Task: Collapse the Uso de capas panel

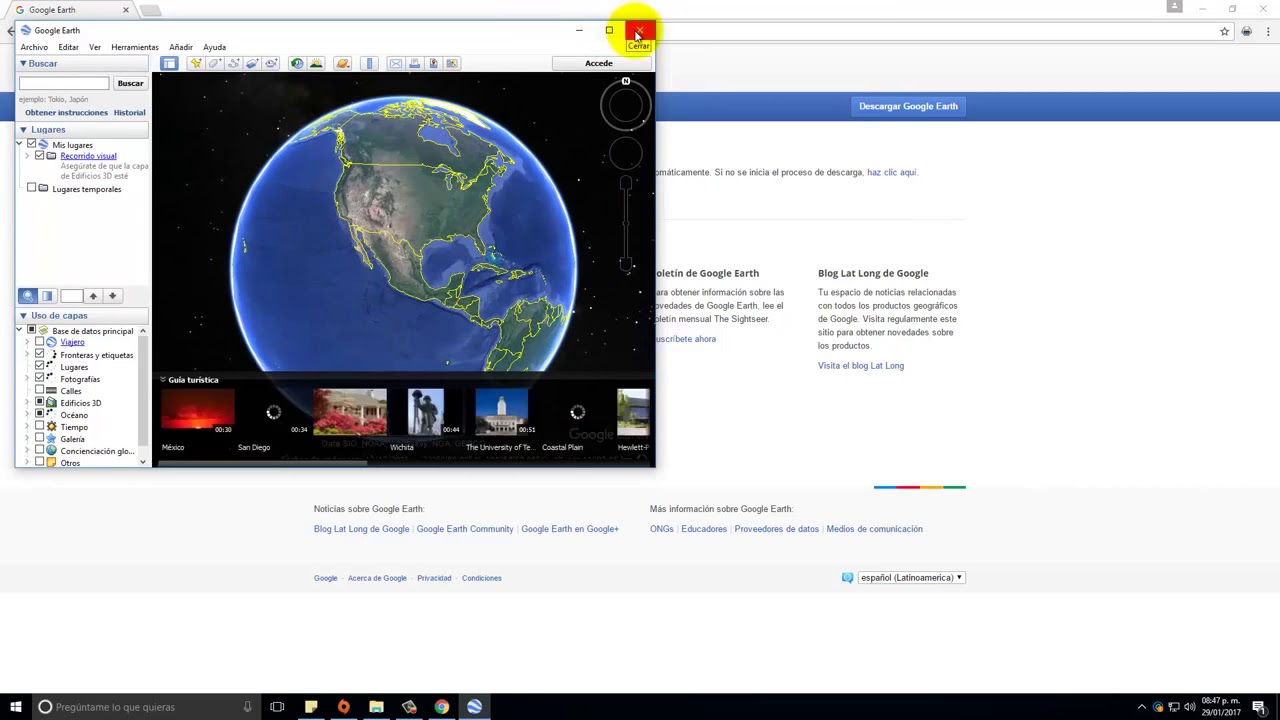Action: pyautogui.click(x=23, y=315)
